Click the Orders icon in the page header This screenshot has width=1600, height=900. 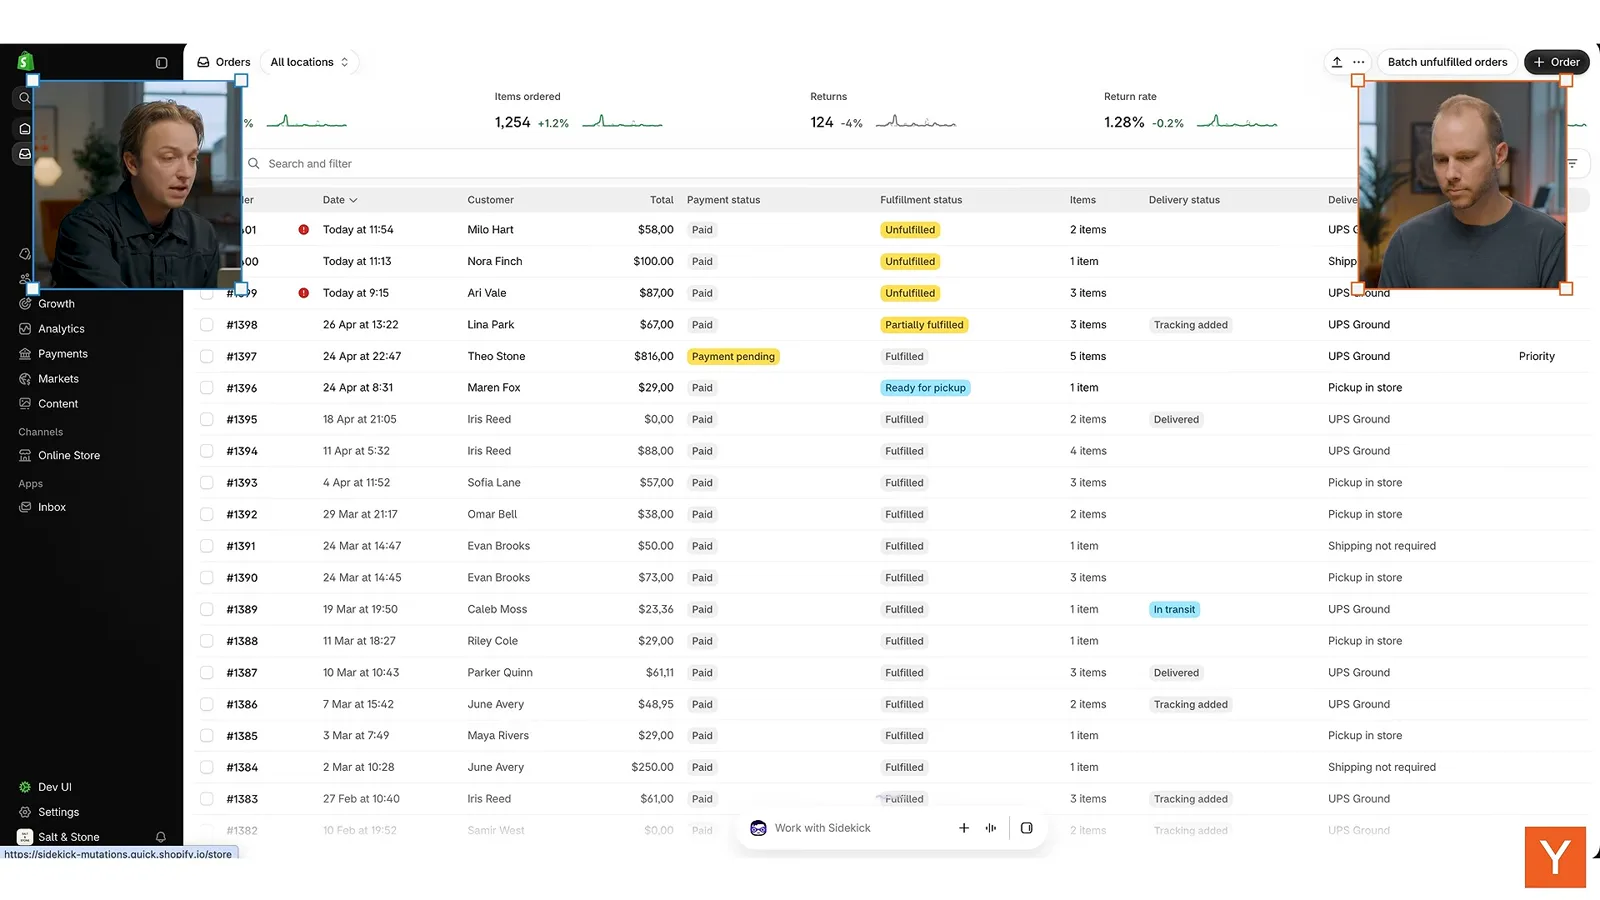203,62
